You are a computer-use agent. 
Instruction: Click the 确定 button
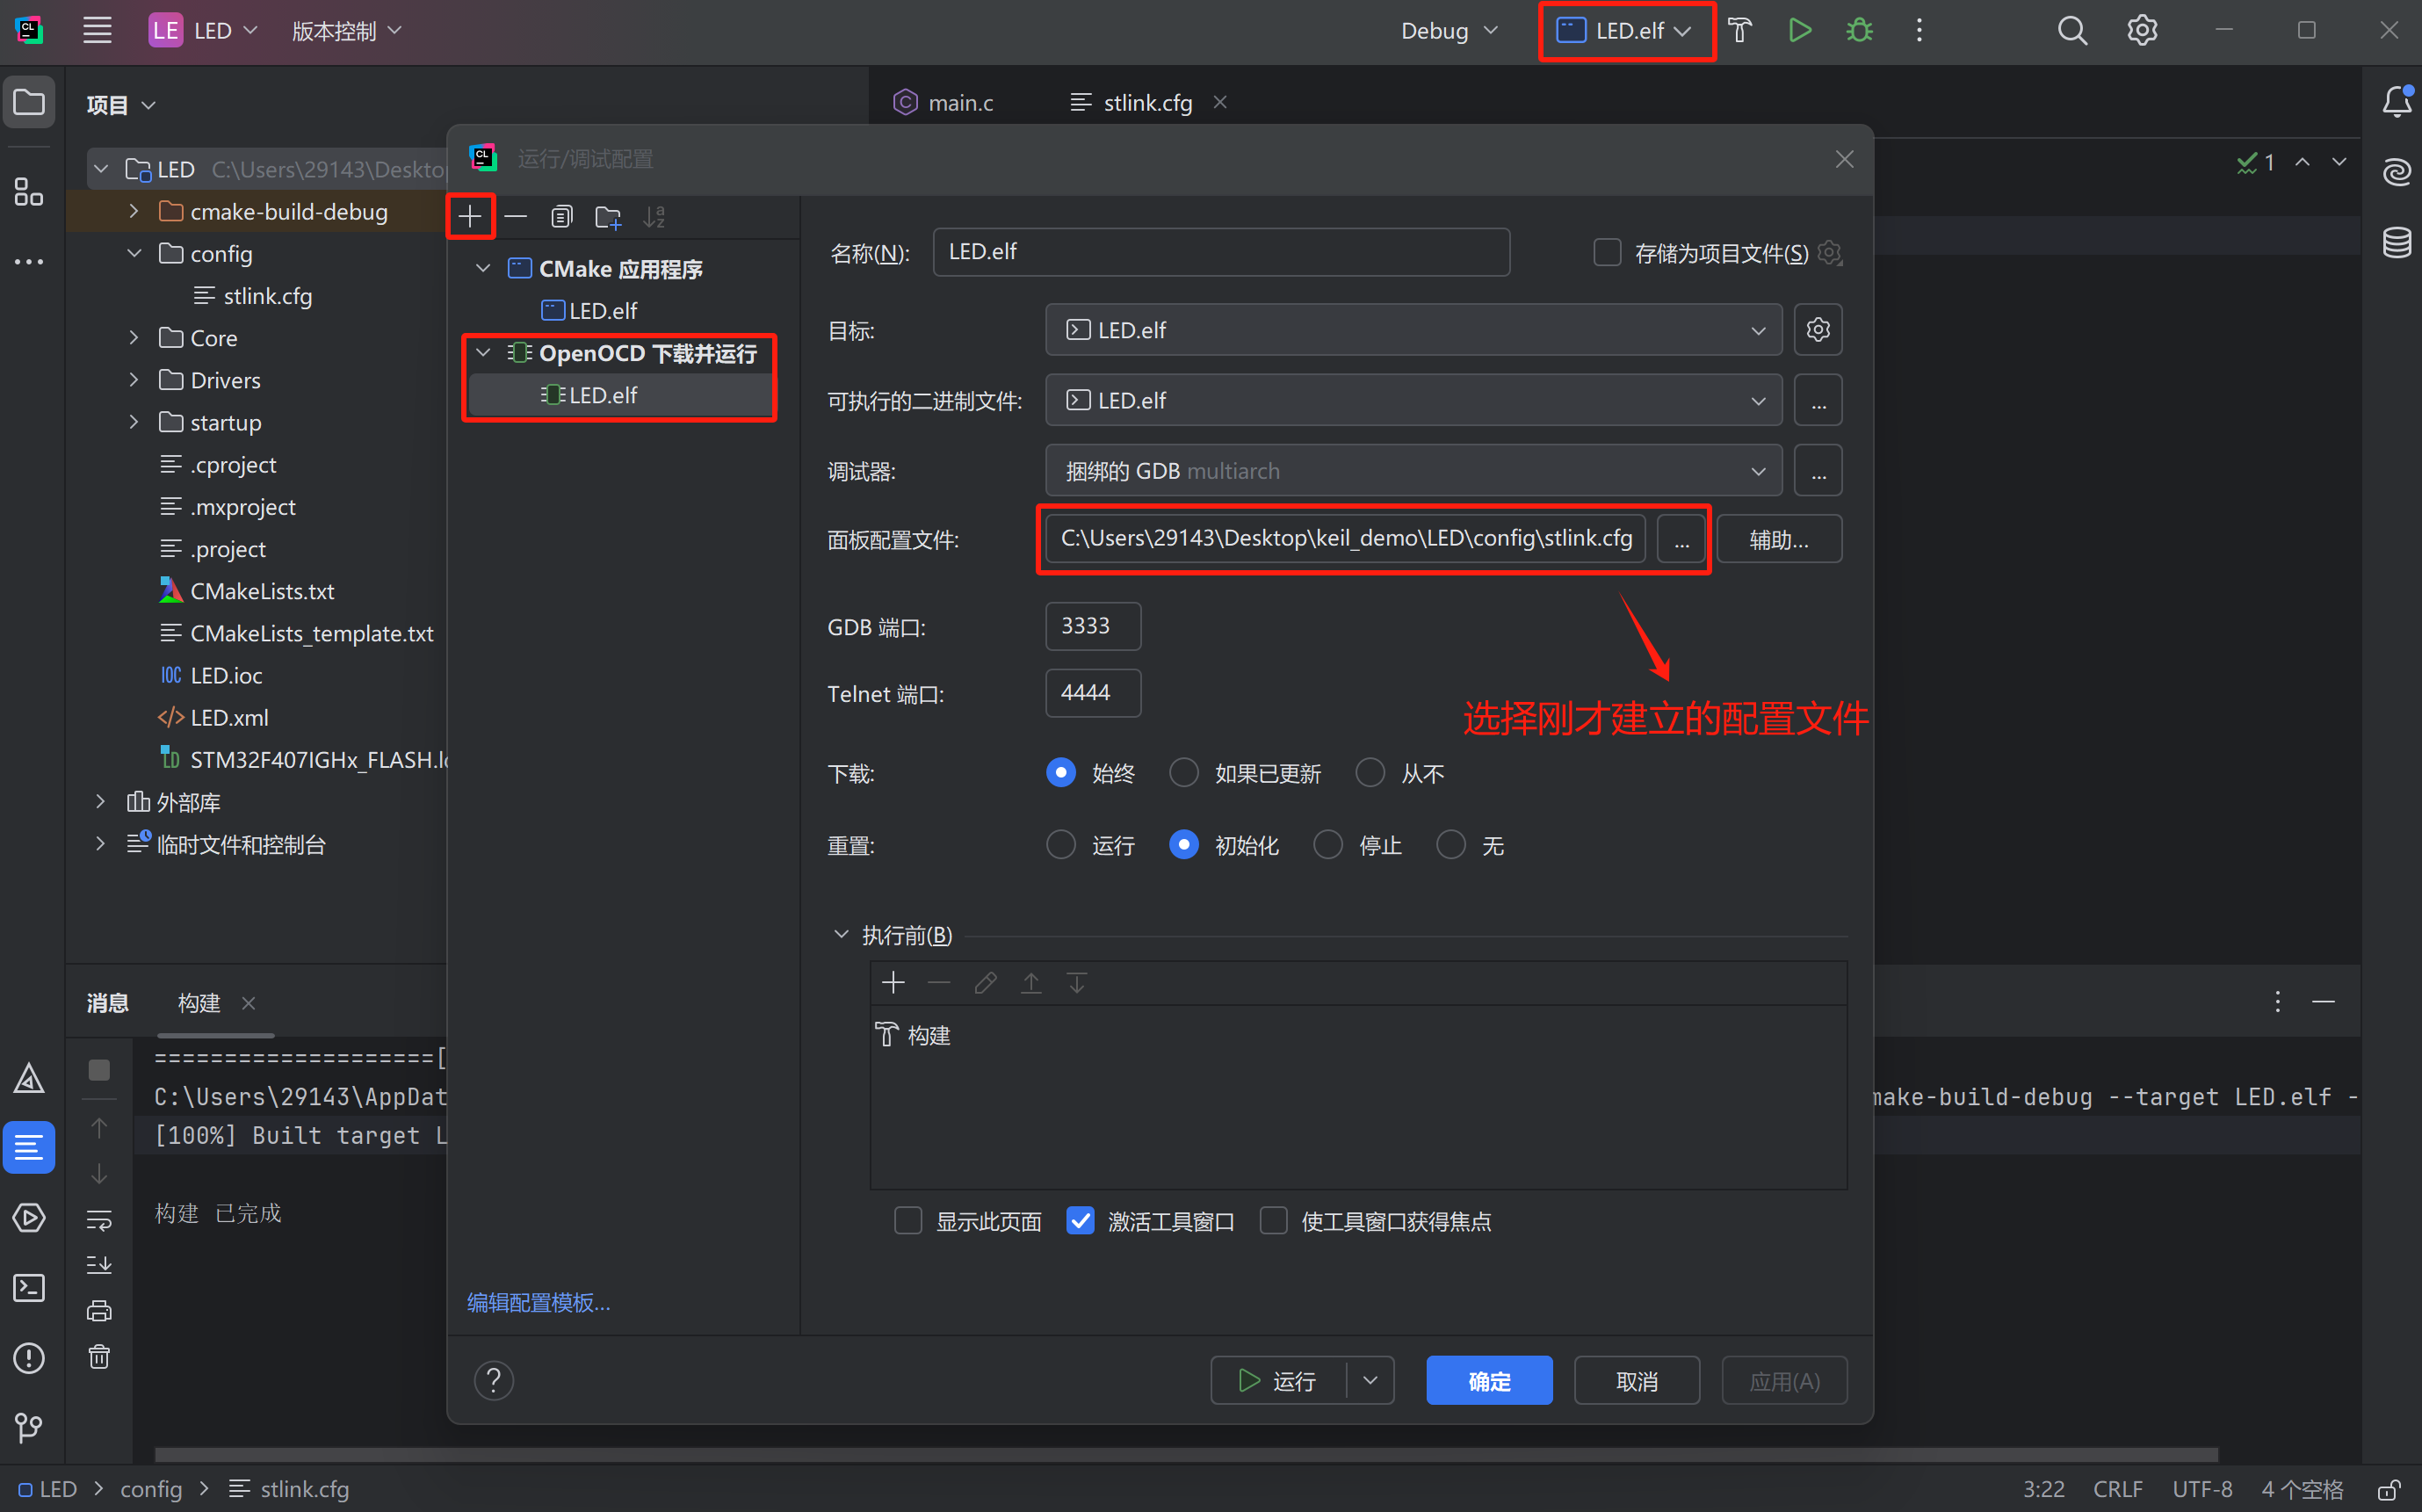(x=1488, y=1381)
